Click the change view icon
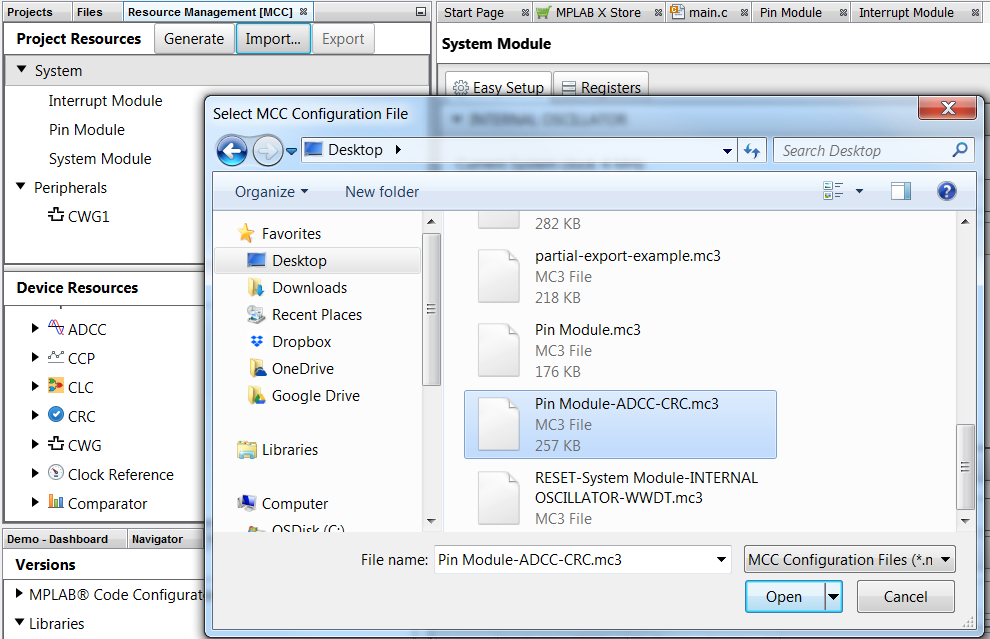This screenshot has width=990, height=639. point(833,192)
